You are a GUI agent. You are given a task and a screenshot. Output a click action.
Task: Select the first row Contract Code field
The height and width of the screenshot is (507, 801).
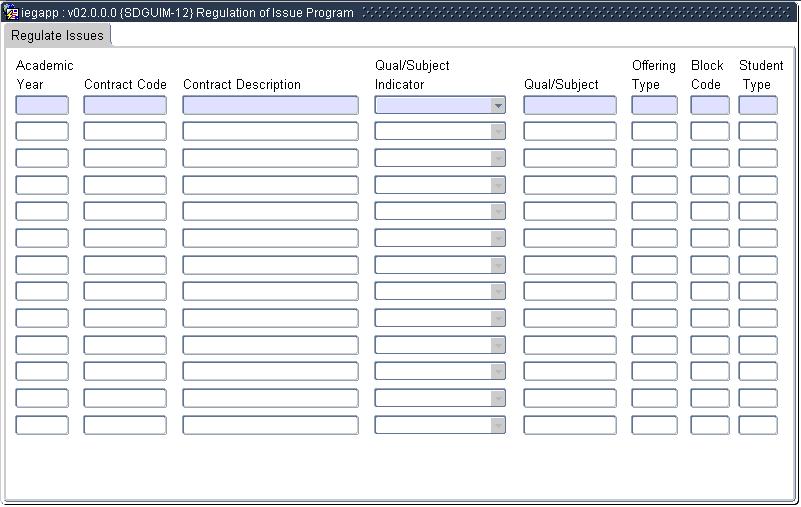pos(125,105)
